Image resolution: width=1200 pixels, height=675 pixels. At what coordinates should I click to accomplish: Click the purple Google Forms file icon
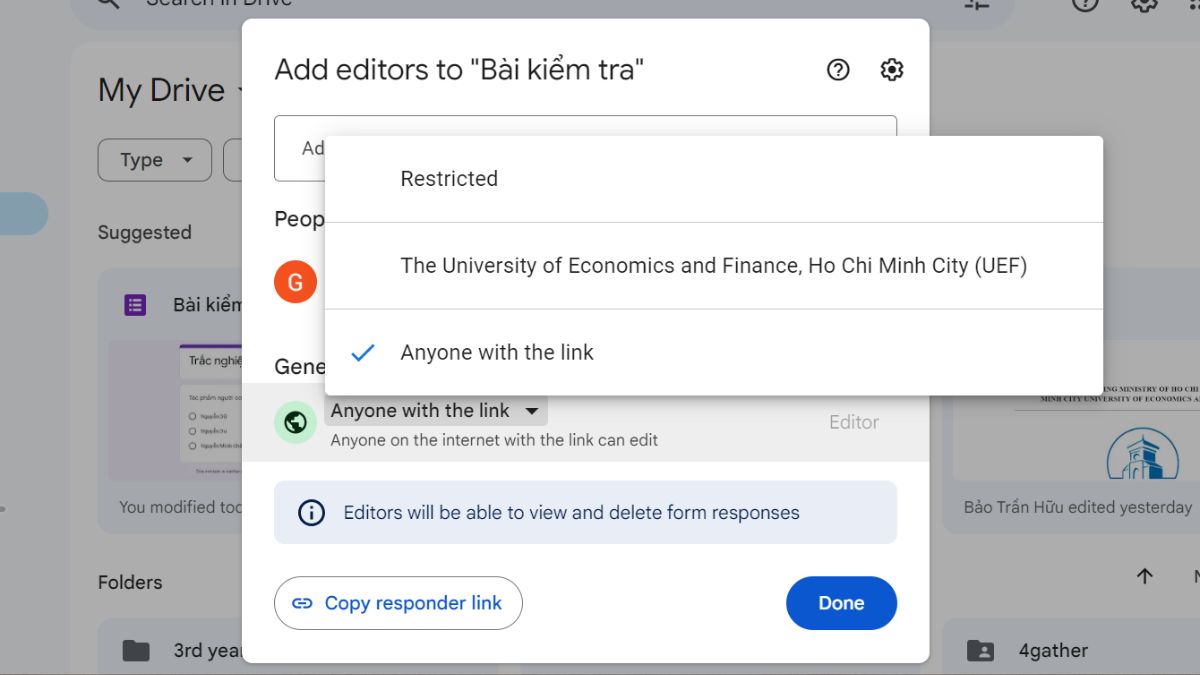[x=135, y=305]
